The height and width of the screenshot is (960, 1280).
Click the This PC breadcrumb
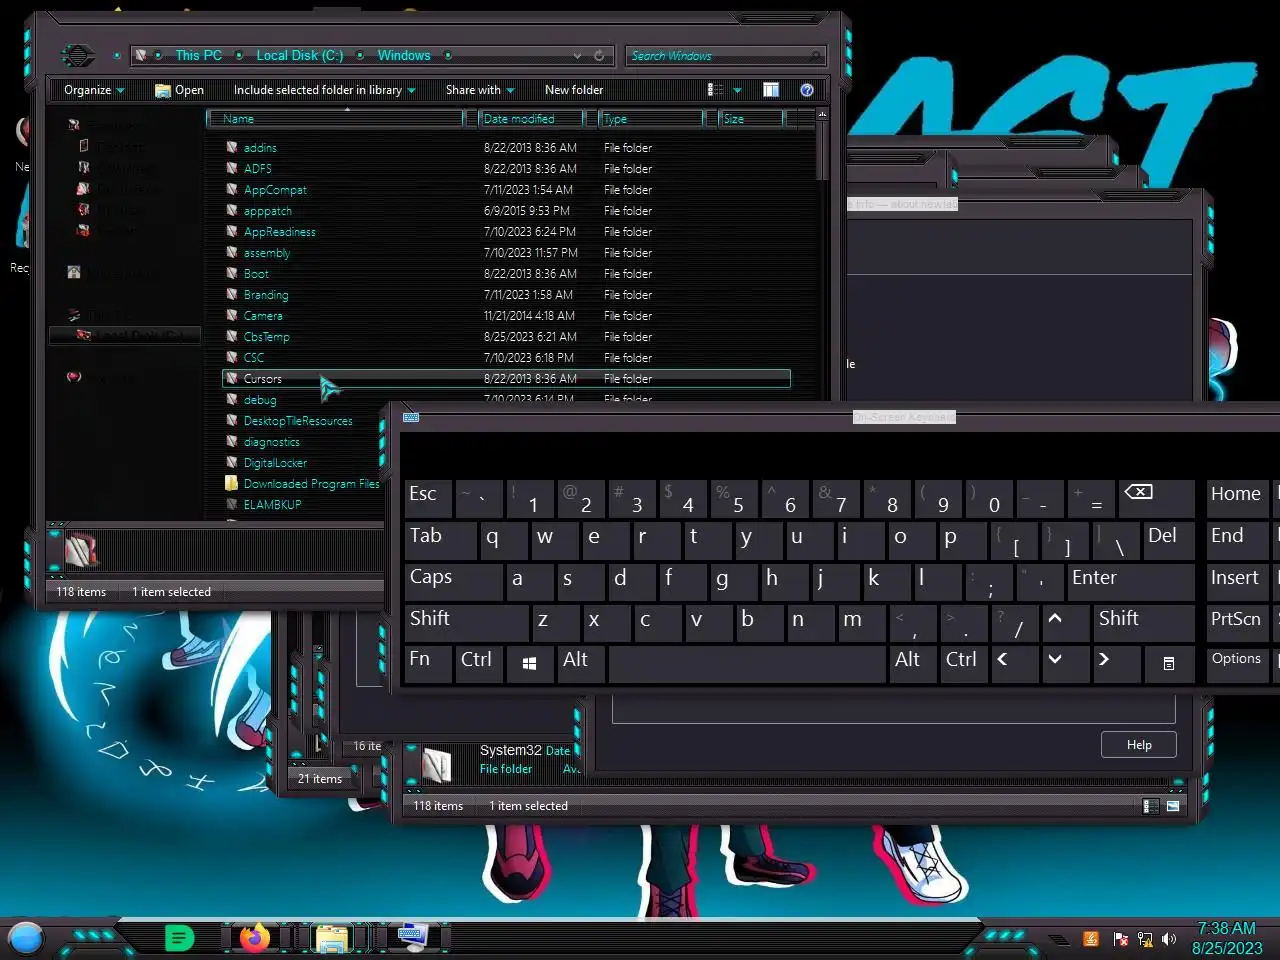point(199,56)
